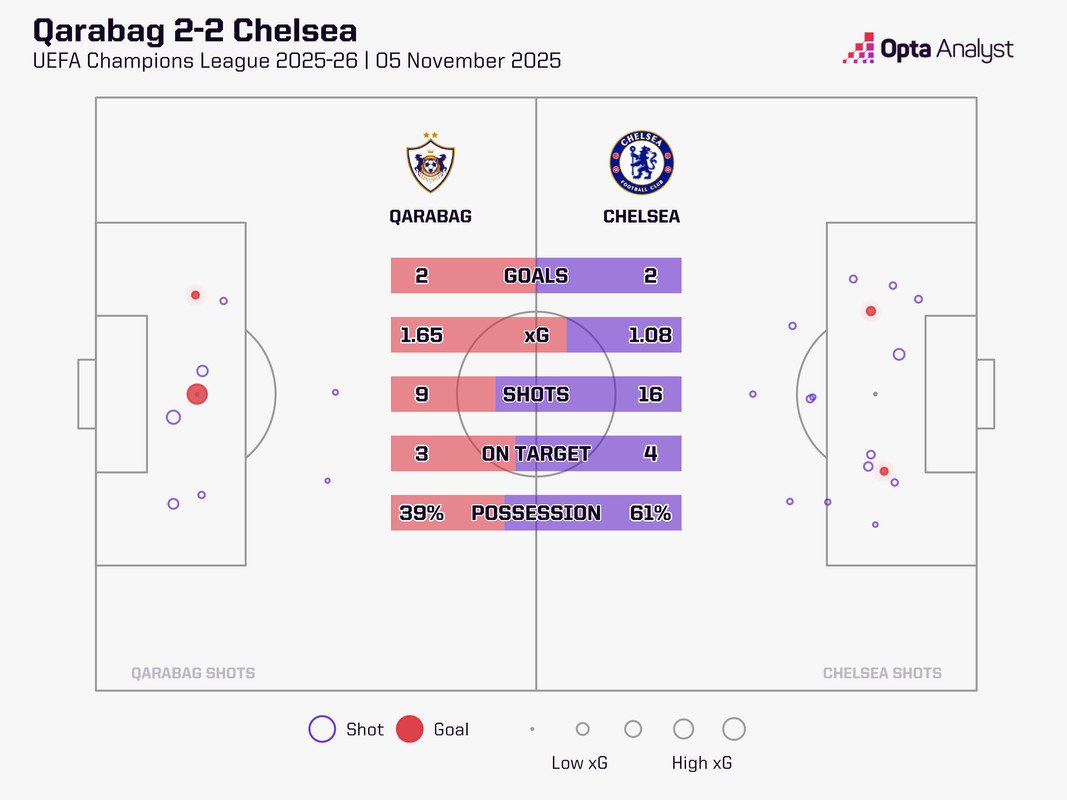This screenshot has height=800, width=1067.
Task: Click the CHELSEA SHOTS pitch label
Action: click(x=882, y=673)
